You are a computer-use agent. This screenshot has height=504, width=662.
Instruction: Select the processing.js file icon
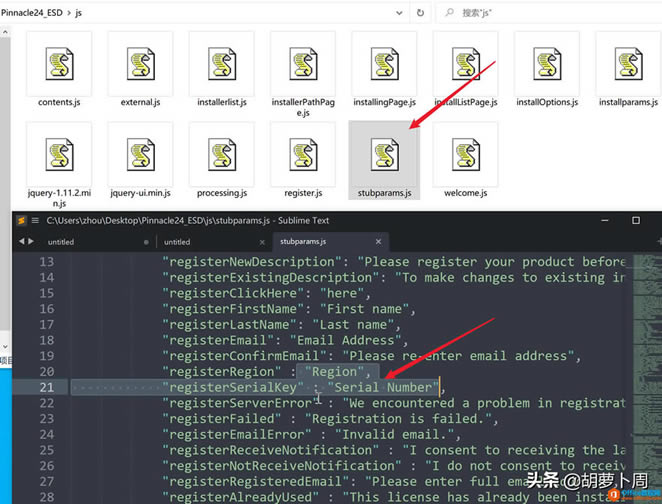pos(222,154)
